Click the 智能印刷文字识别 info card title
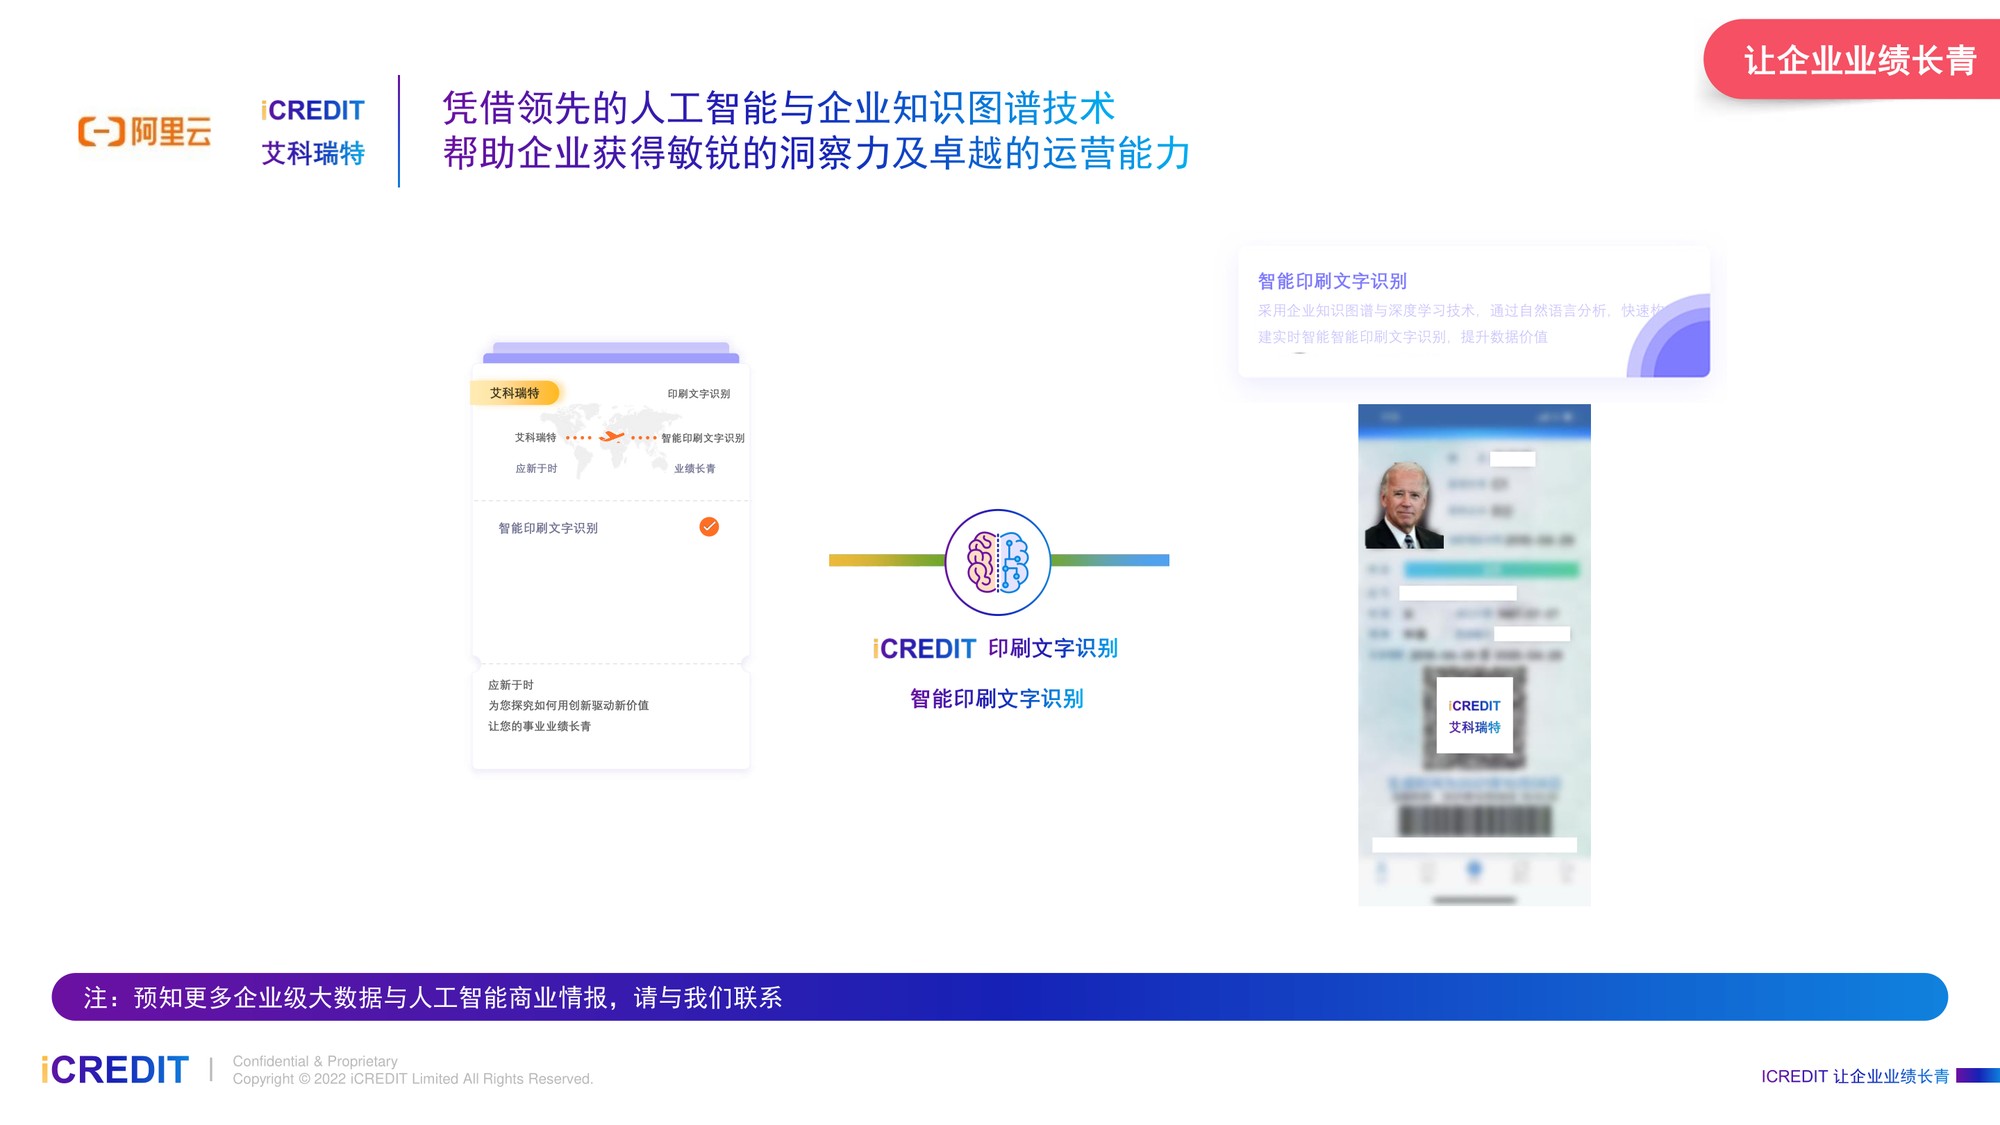 [1332, 281]
